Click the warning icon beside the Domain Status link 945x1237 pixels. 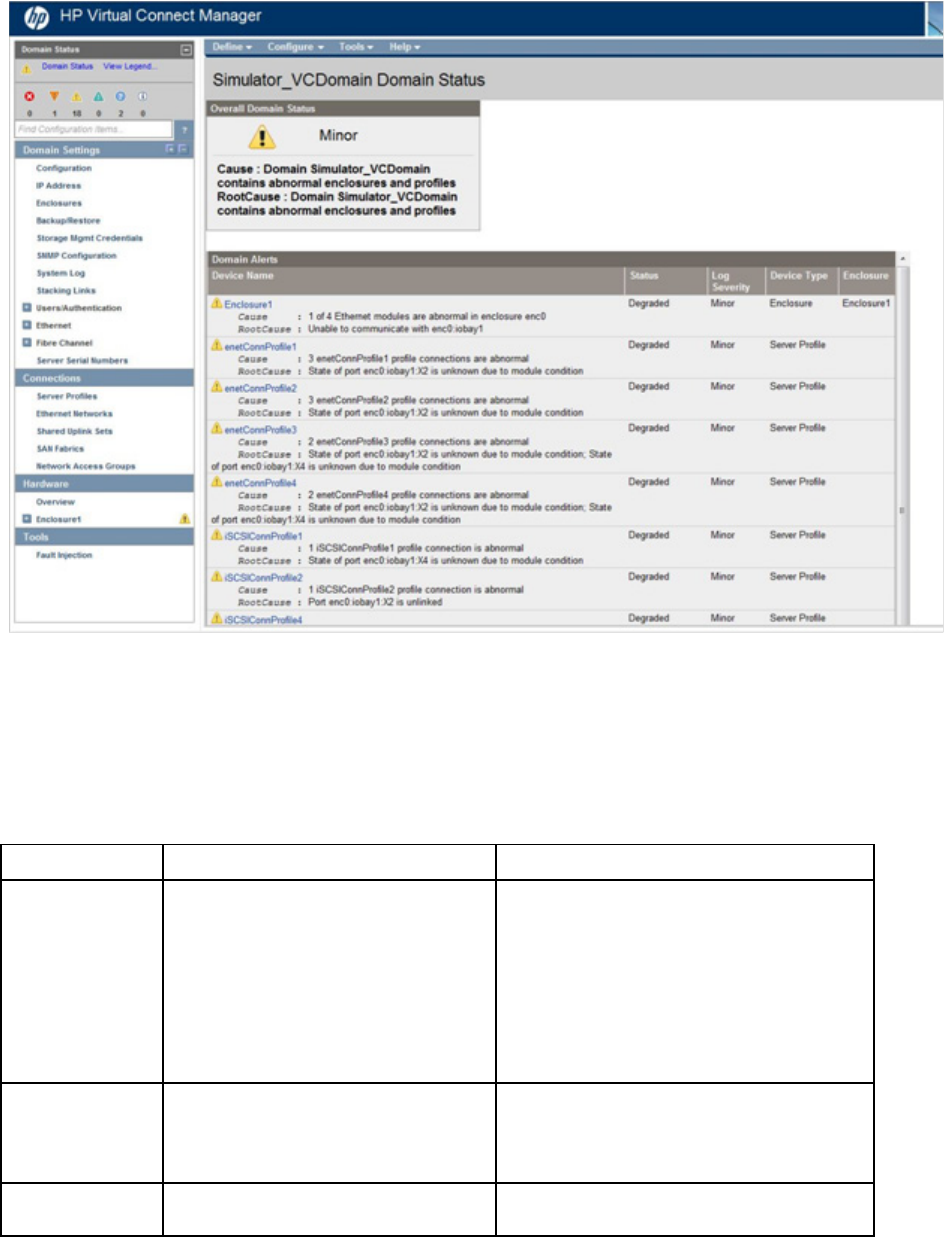[x=28, y=67]
